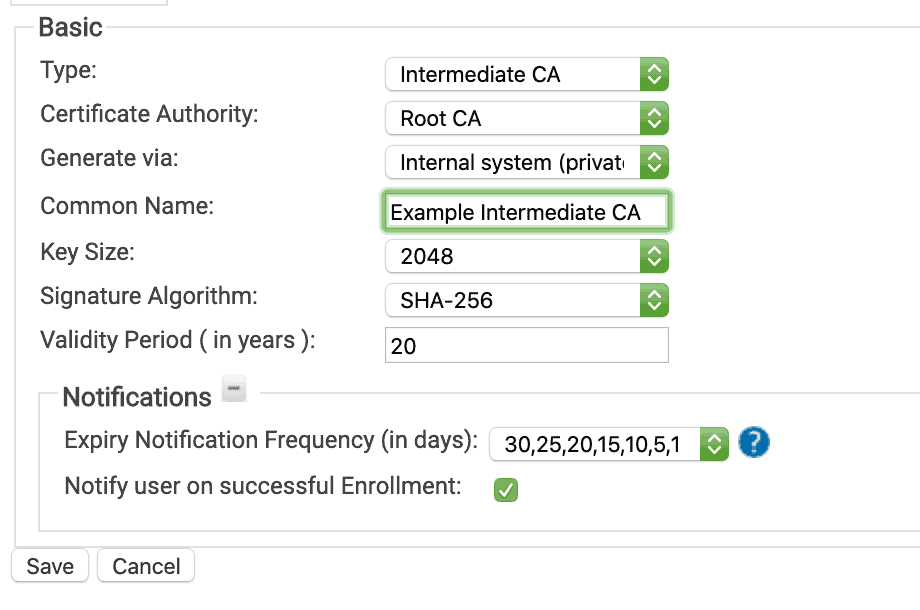Open the Type dropdown showing Intermediate CA

(x=526, y=74)
